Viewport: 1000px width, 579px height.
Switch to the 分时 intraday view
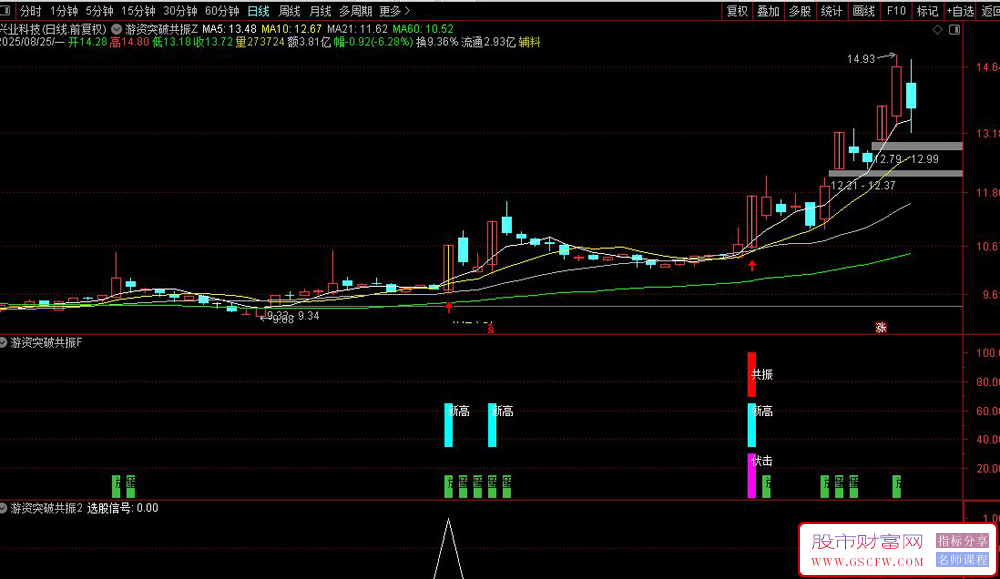(30, 11)
